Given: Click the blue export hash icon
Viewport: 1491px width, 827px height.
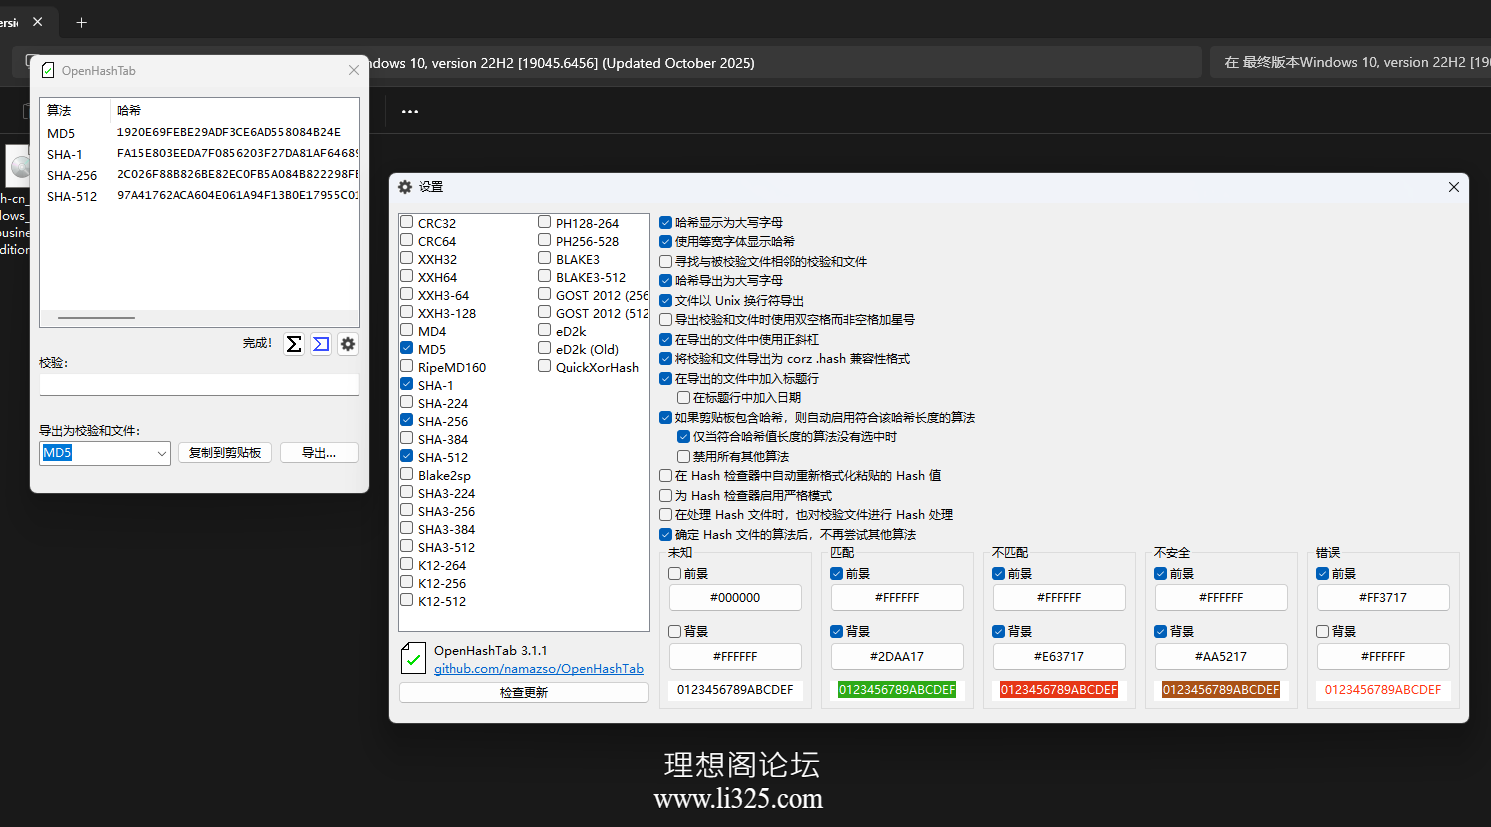Looking at the screenshot, I should (x=320, y=344).
